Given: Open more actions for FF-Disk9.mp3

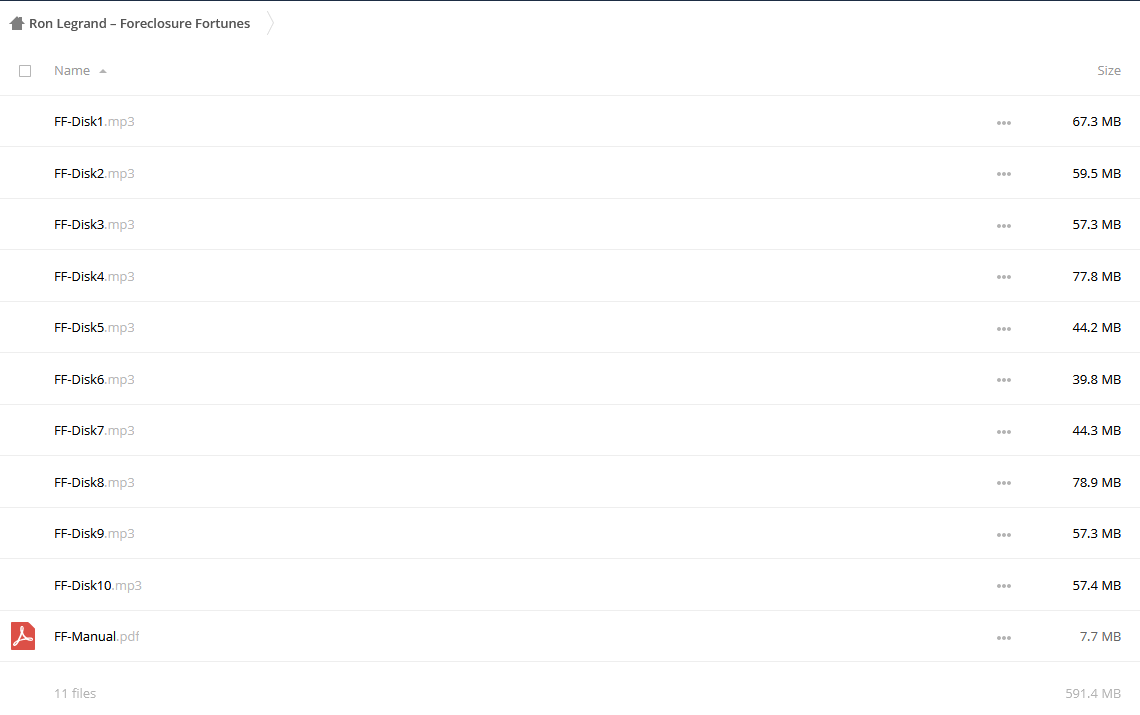Looking at the screenshot, I should point(1004,535).
